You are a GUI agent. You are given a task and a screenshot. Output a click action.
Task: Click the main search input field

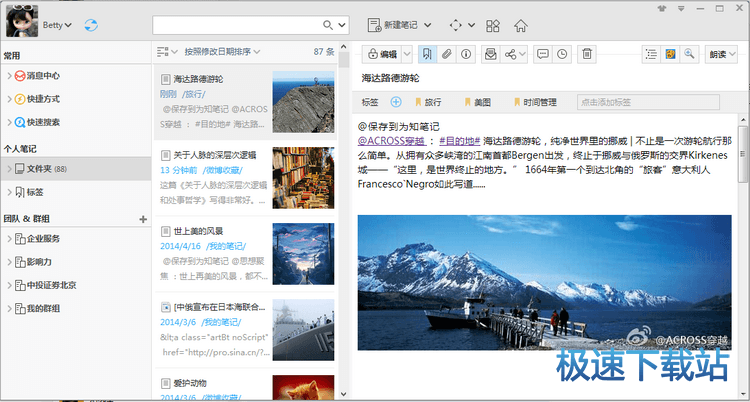tap(238, 25)
